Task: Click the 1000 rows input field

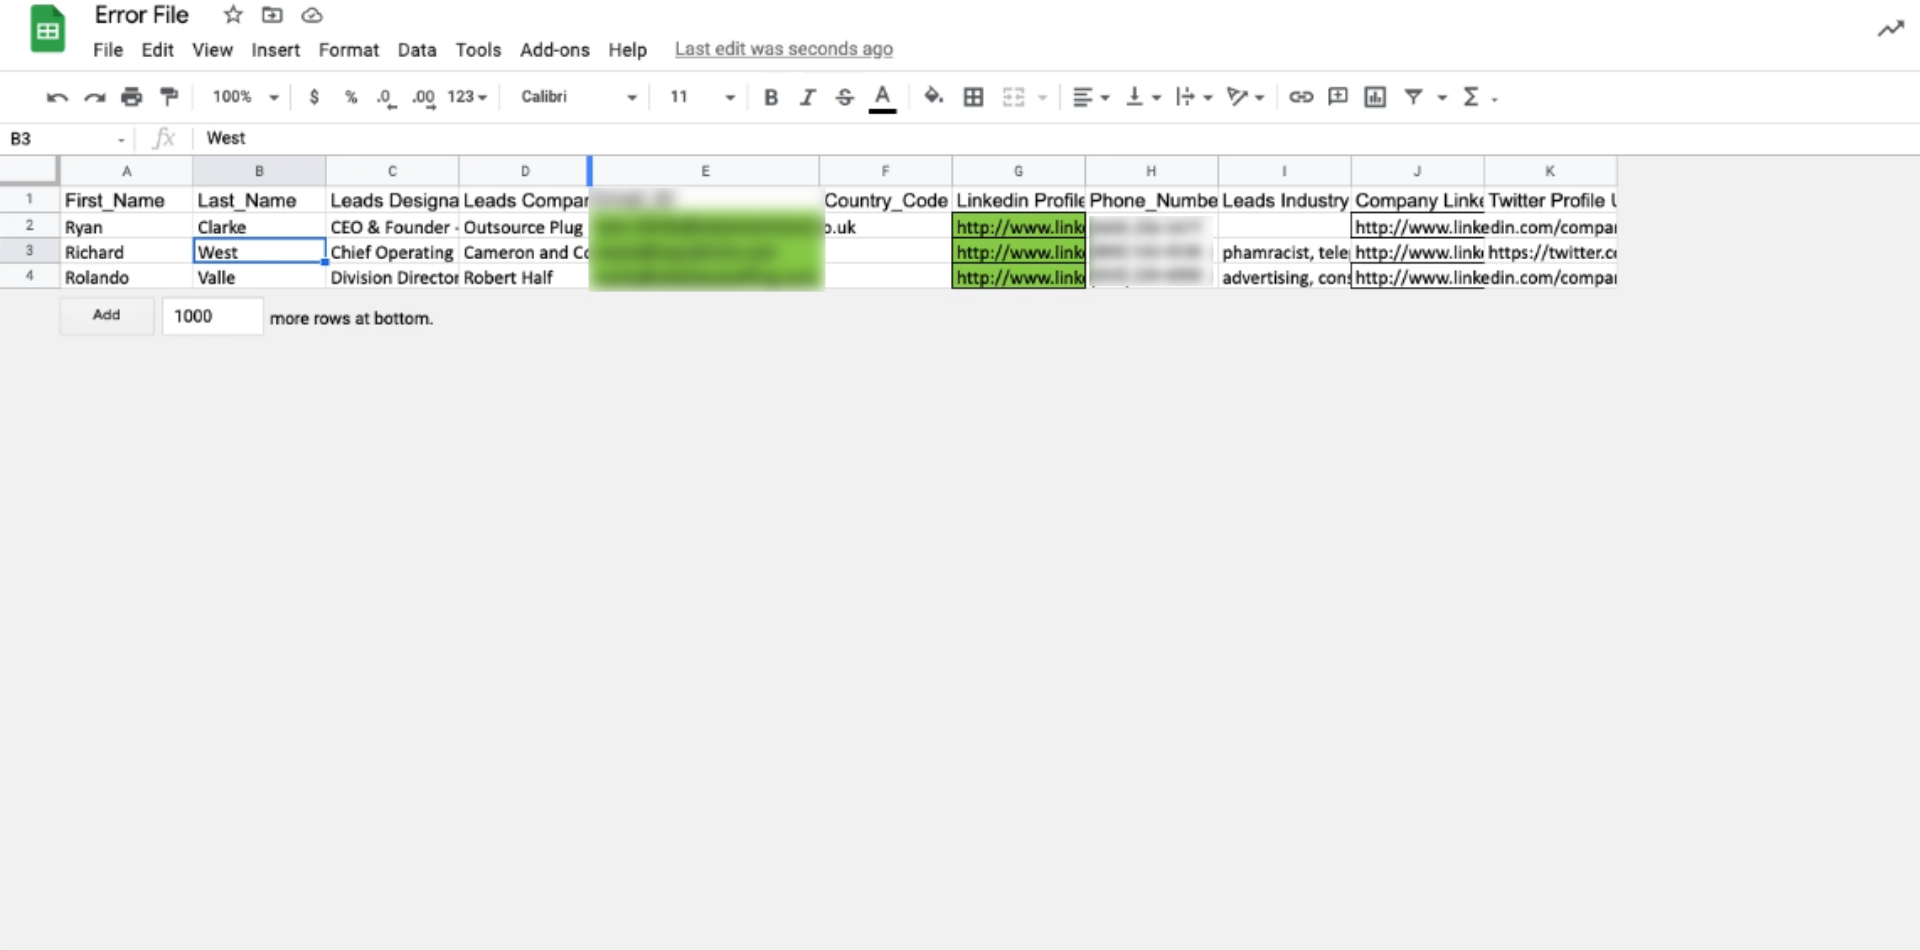Action: 212,317
